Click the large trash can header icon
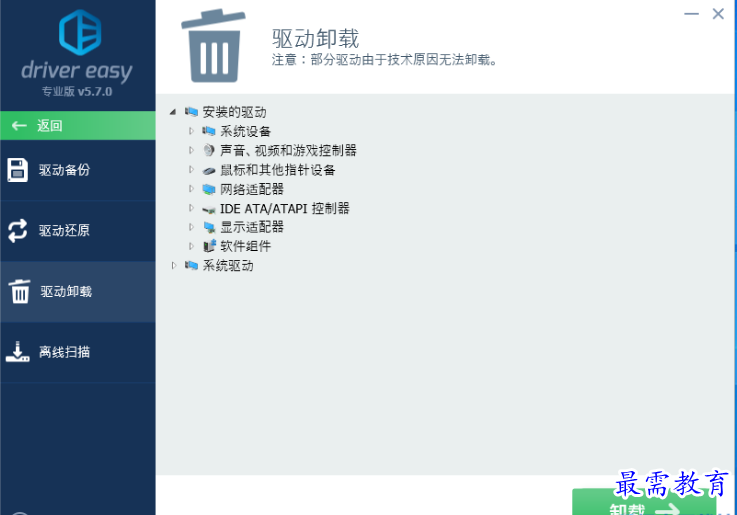The image size is (737, 515). (213, 46)
